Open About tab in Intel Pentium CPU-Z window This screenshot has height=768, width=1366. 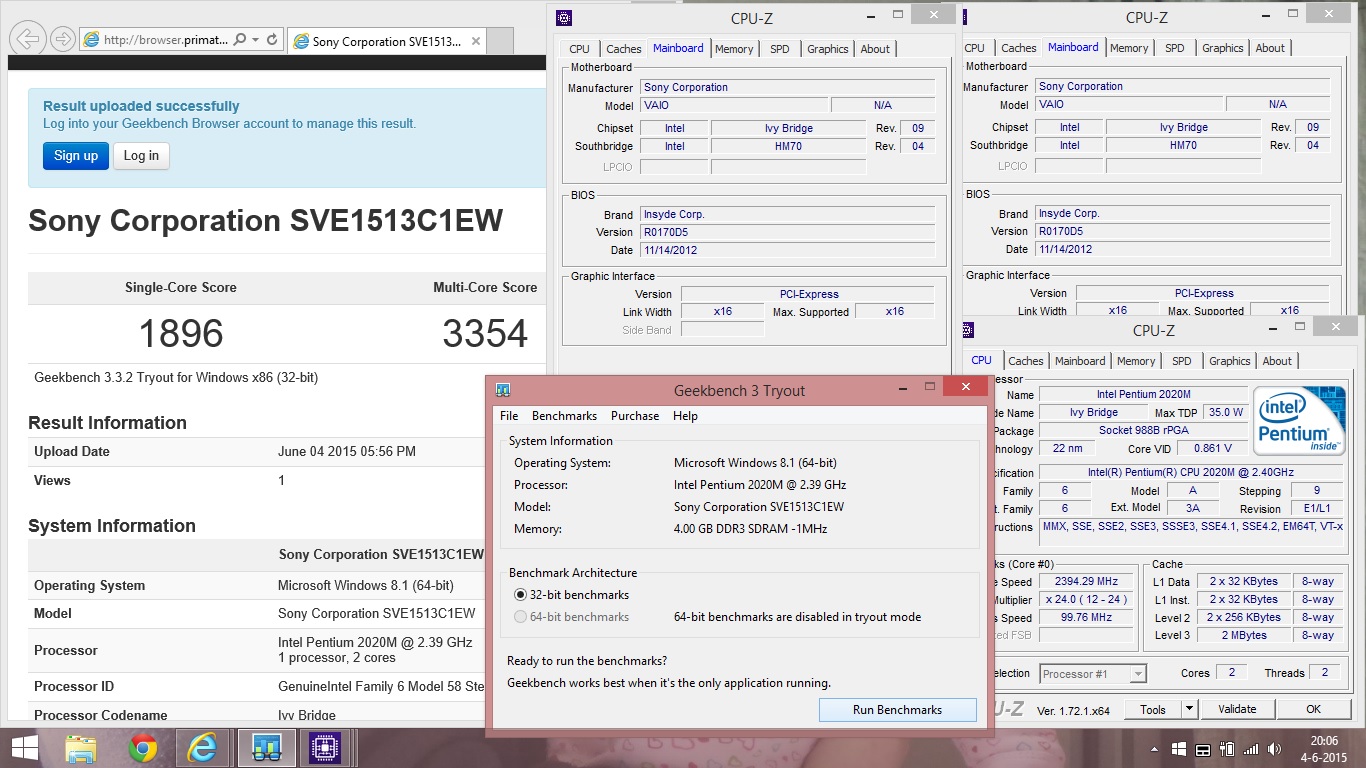[1277, 361]
